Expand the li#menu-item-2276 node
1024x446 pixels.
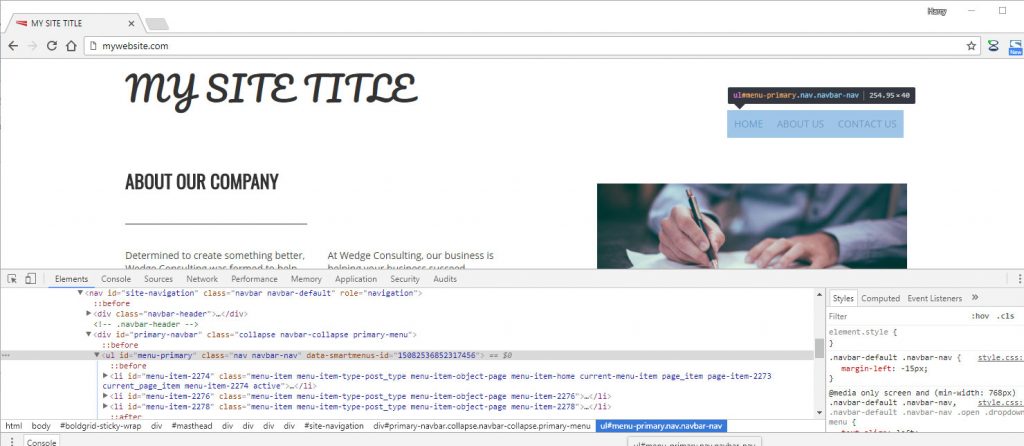click(x=105, y=396)
